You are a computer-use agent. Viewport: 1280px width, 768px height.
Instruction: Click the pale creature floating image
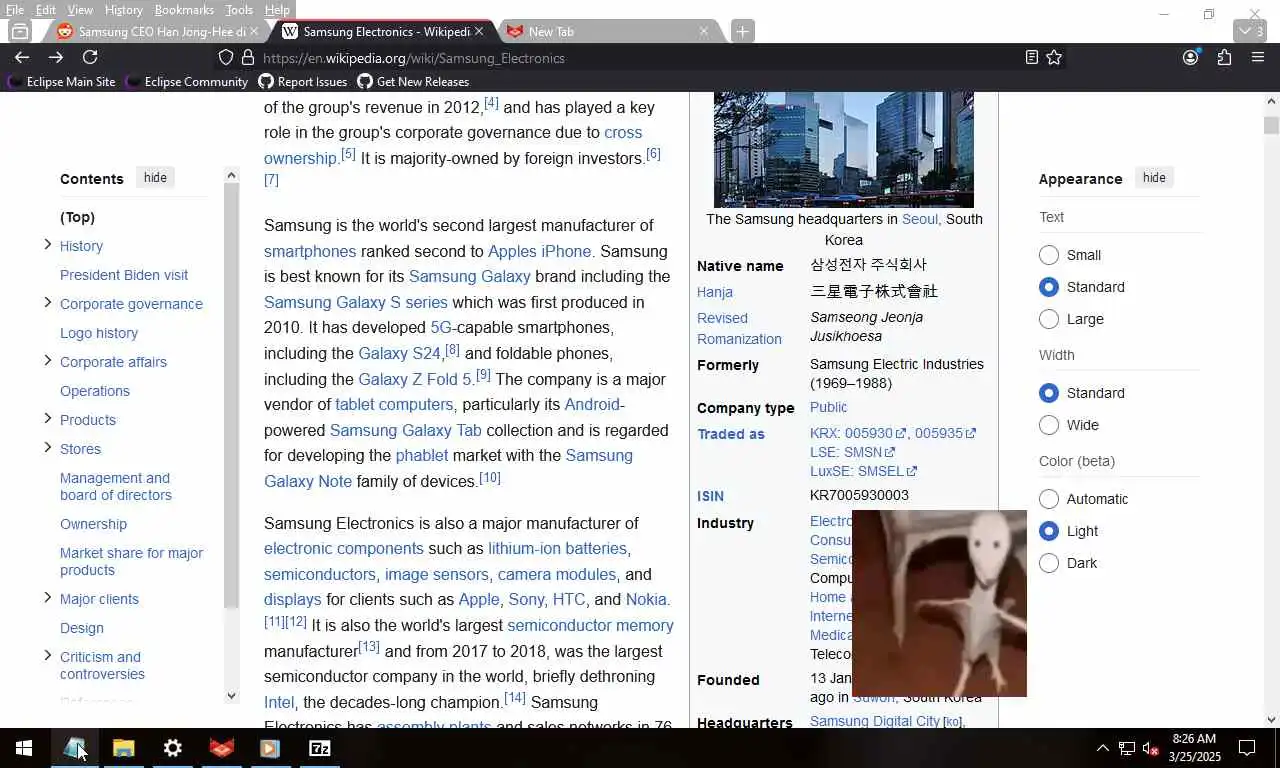click(x=939, y=603)
